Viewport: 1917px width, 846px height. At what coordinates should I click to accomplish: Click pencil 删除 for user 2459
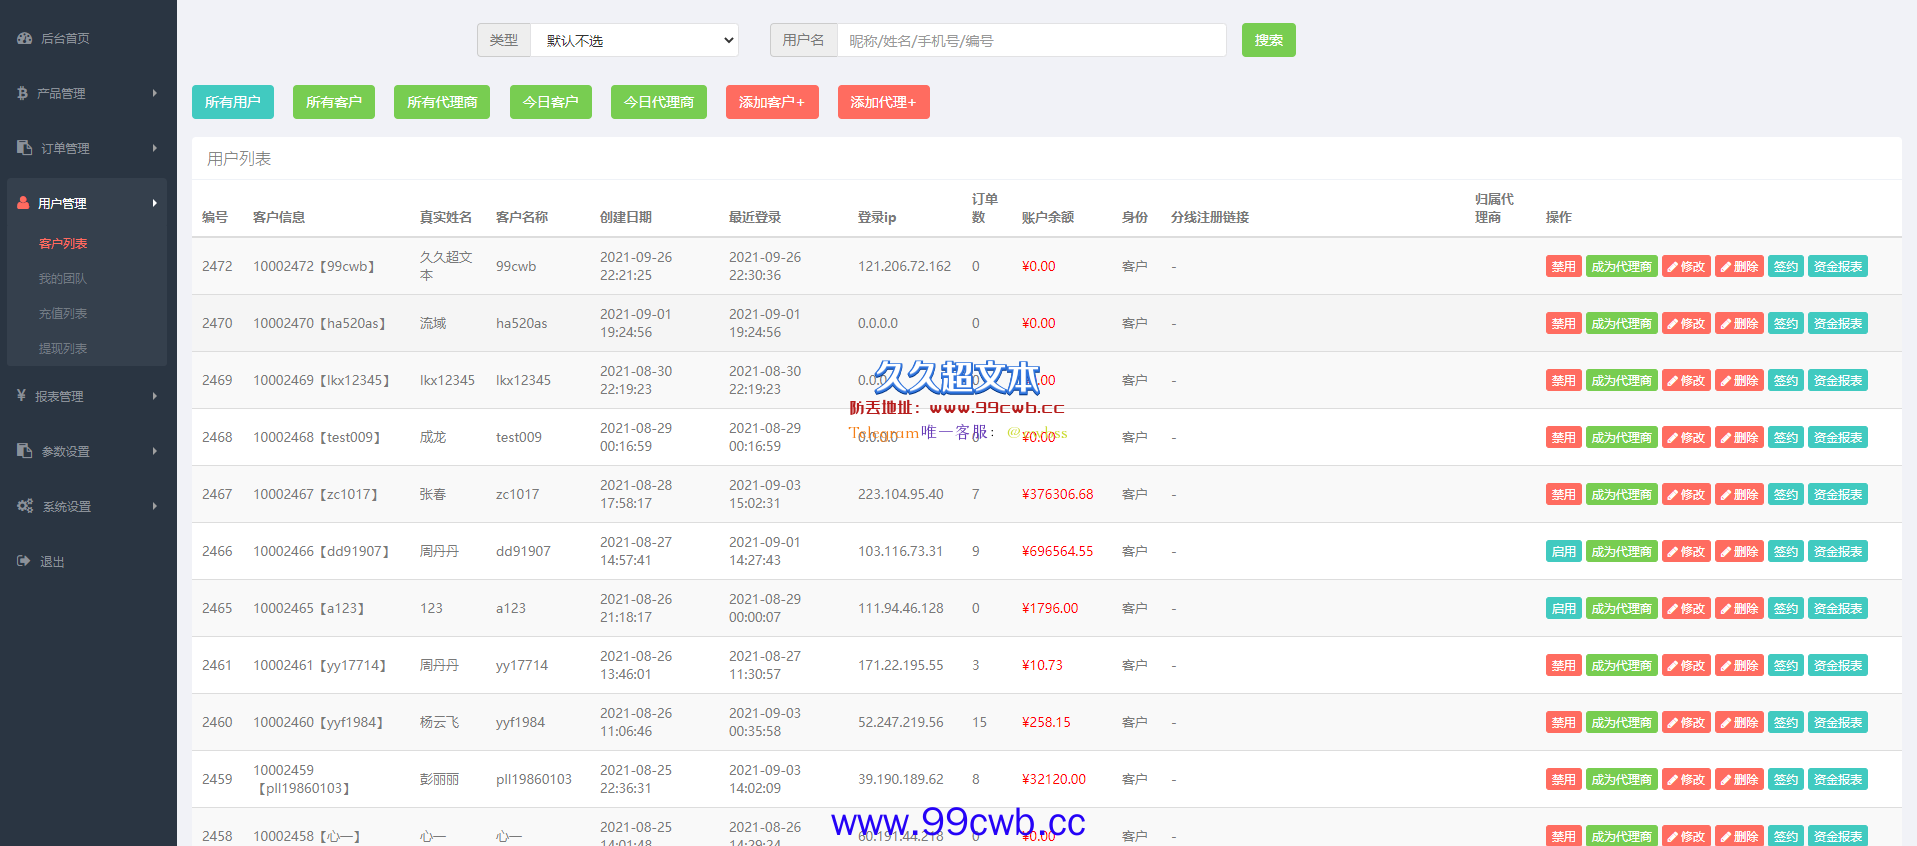1740,779
